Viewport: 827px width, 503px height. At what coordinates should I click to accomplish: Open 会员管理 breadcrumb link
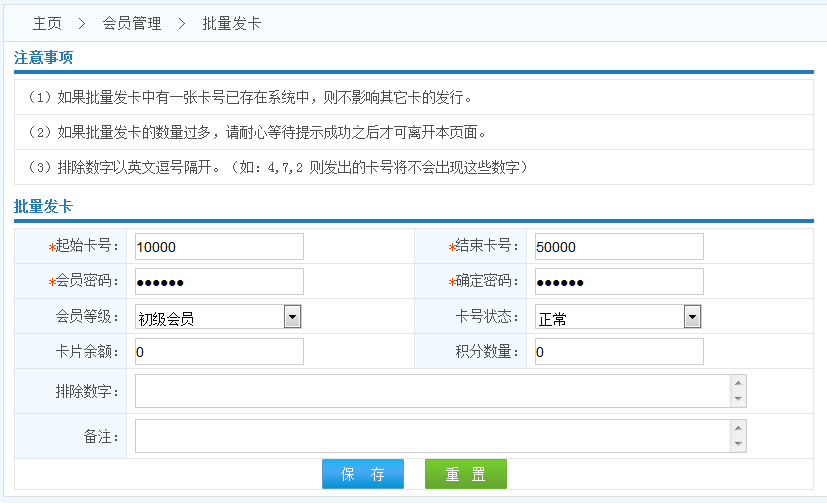[131, 23]
